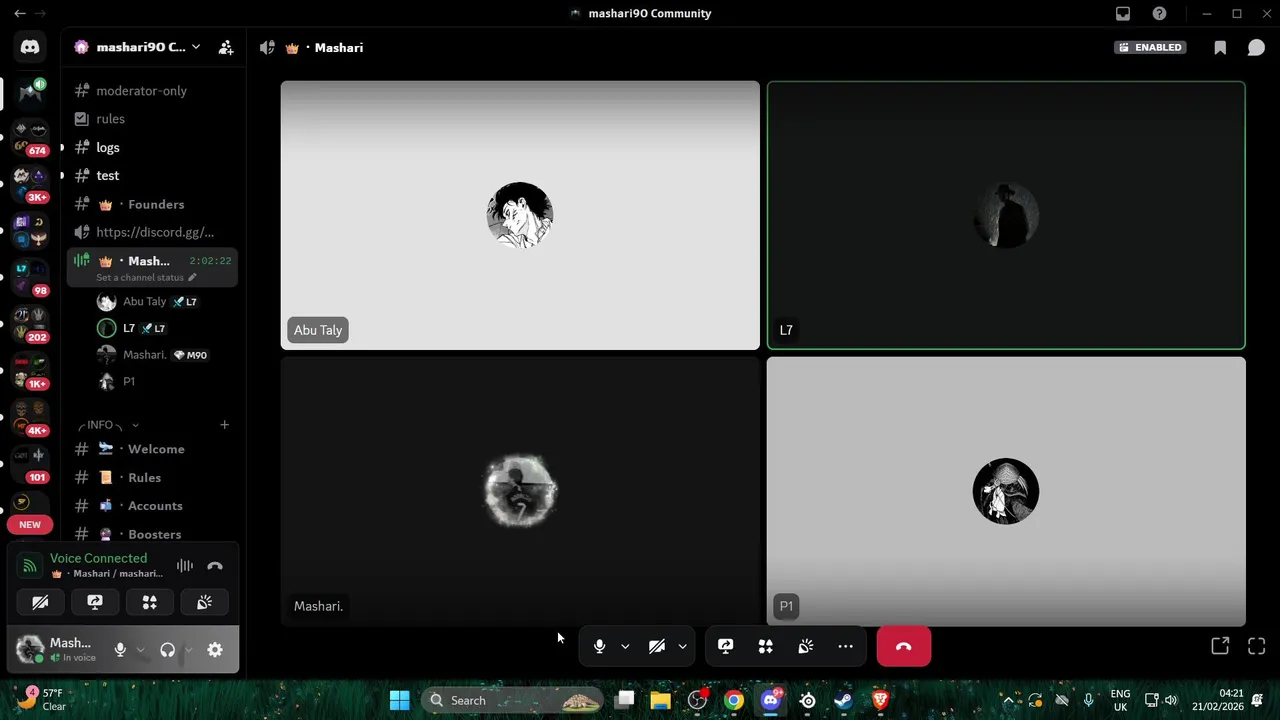Click the Windows taskbar Search box
The width and height of the screenshot is (1280, 720).
pos(512,700)
